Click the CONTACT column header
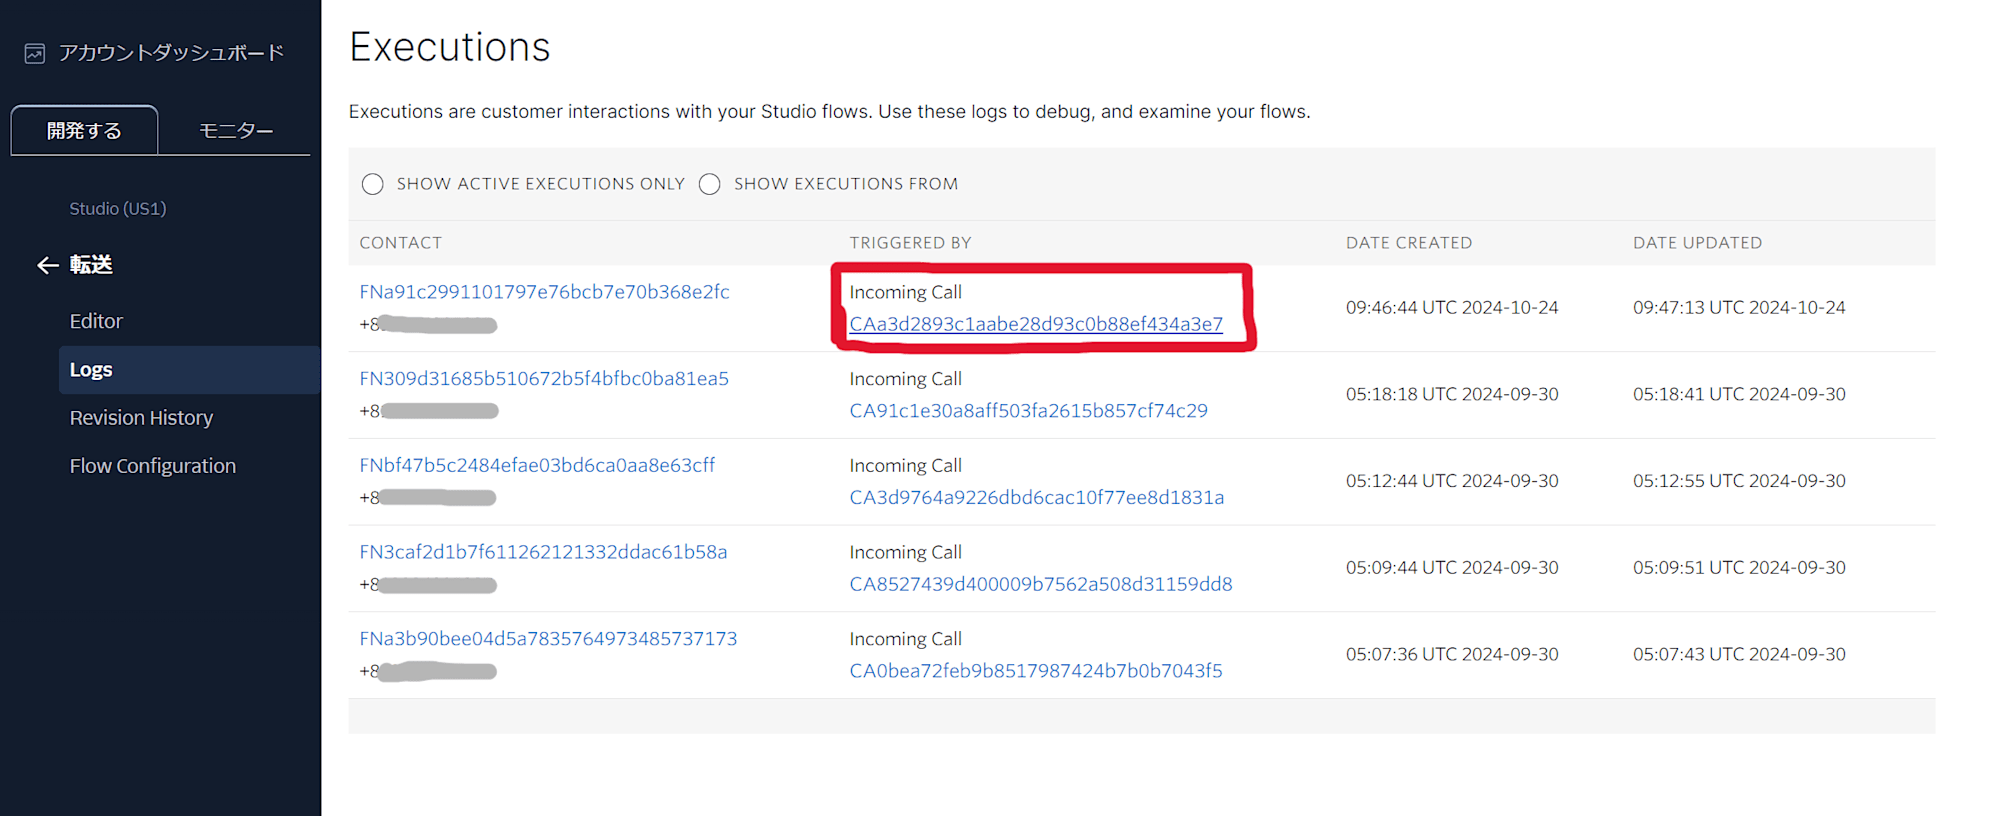2000x816 pixels. (x=400, y=243)
